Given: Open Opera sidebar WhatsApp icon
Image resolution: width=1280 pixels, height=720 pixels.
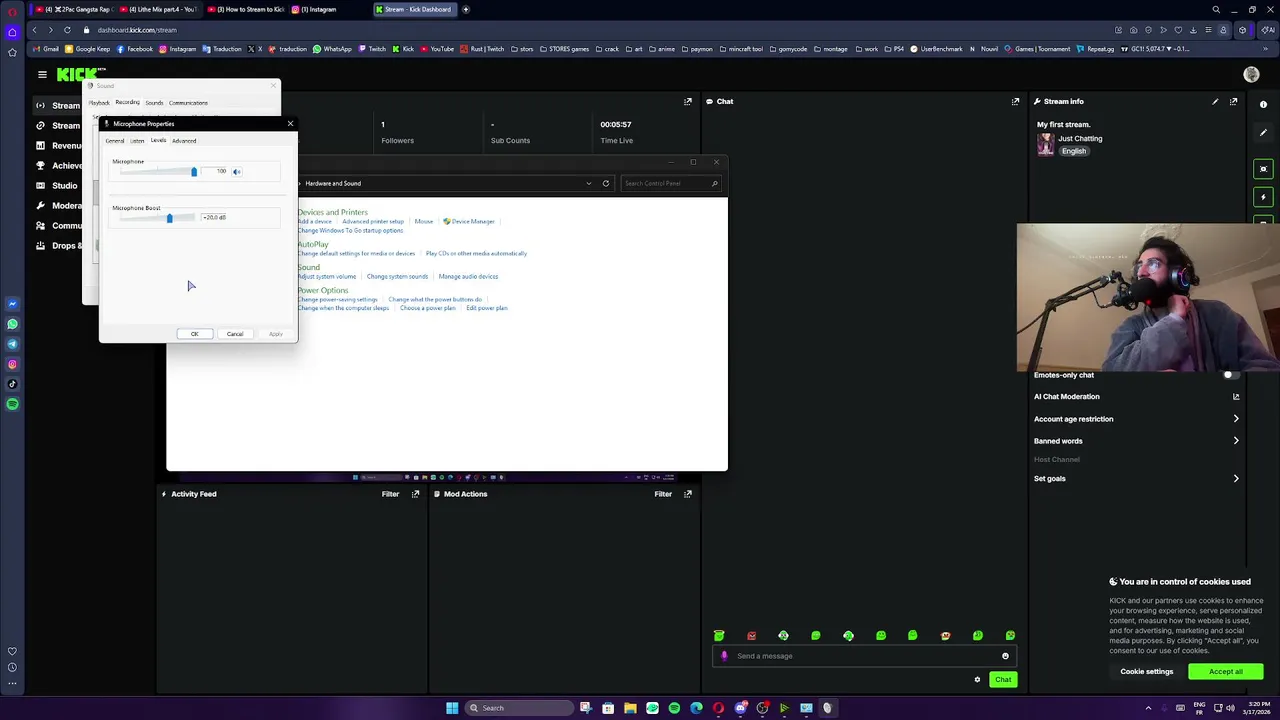Looking at the screenshot, I should (x=12, y=324).
